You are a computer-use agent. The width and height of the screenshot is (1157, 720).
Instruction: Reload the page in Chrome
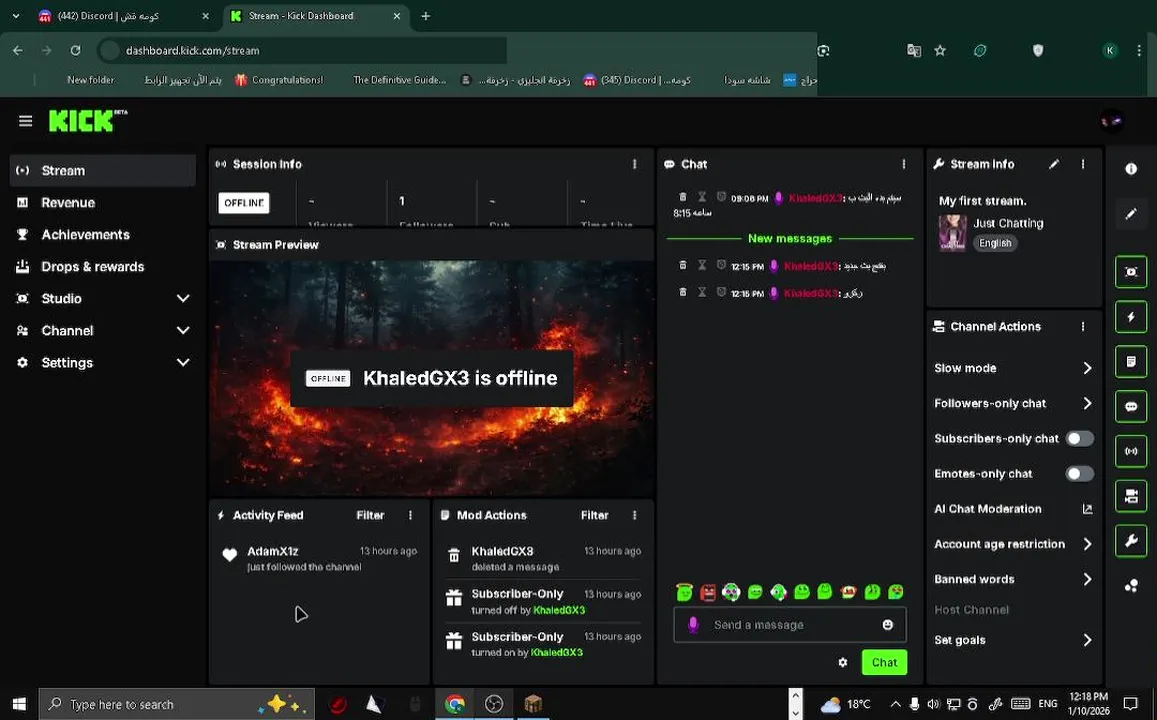click(75, 51)
